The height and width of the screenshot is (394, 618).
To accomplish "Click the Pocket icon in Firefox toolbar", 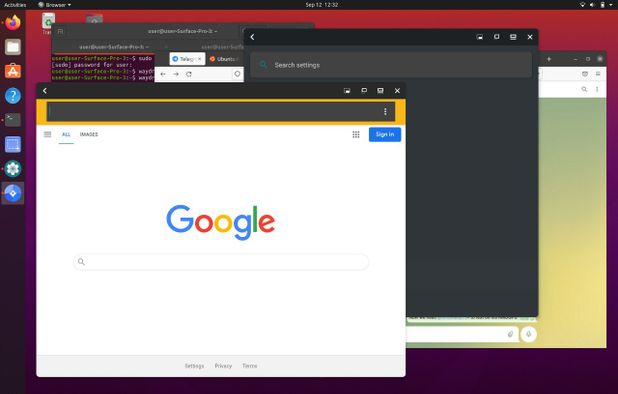I will click(x=585, y=74).
